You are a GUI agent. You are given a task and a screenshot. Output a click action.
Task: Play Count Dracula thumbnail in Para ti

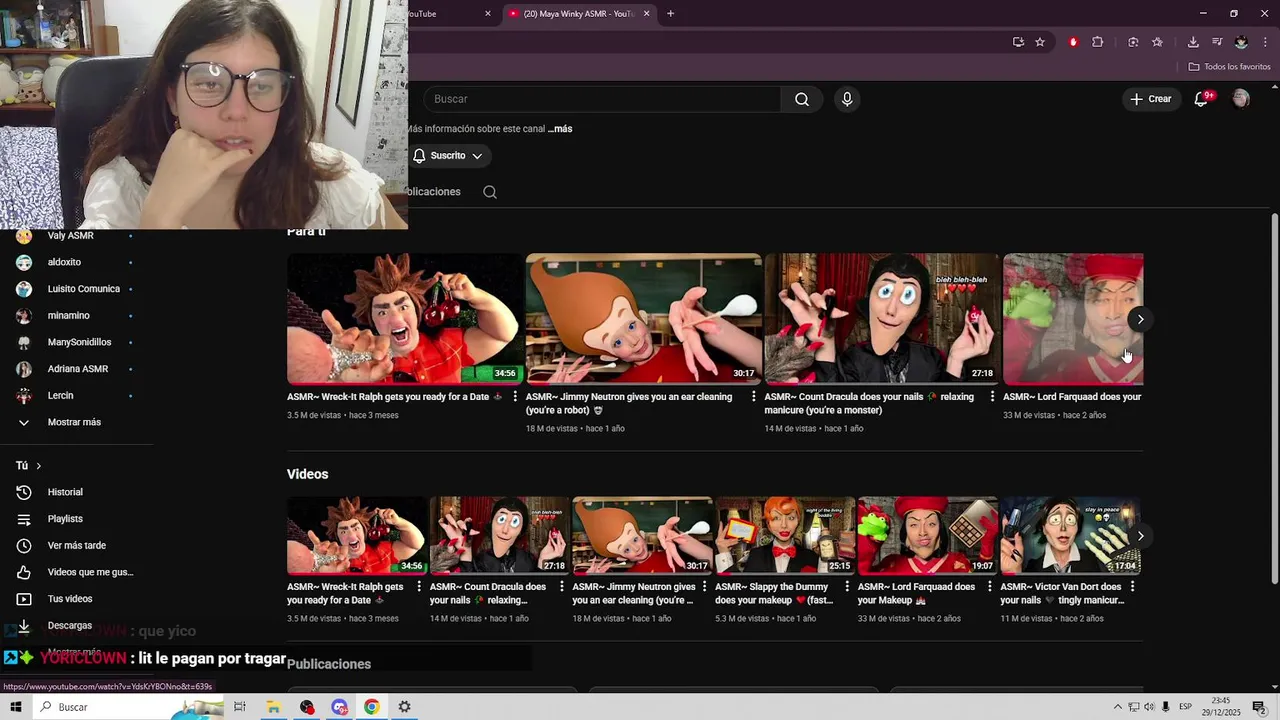(882, 319)
